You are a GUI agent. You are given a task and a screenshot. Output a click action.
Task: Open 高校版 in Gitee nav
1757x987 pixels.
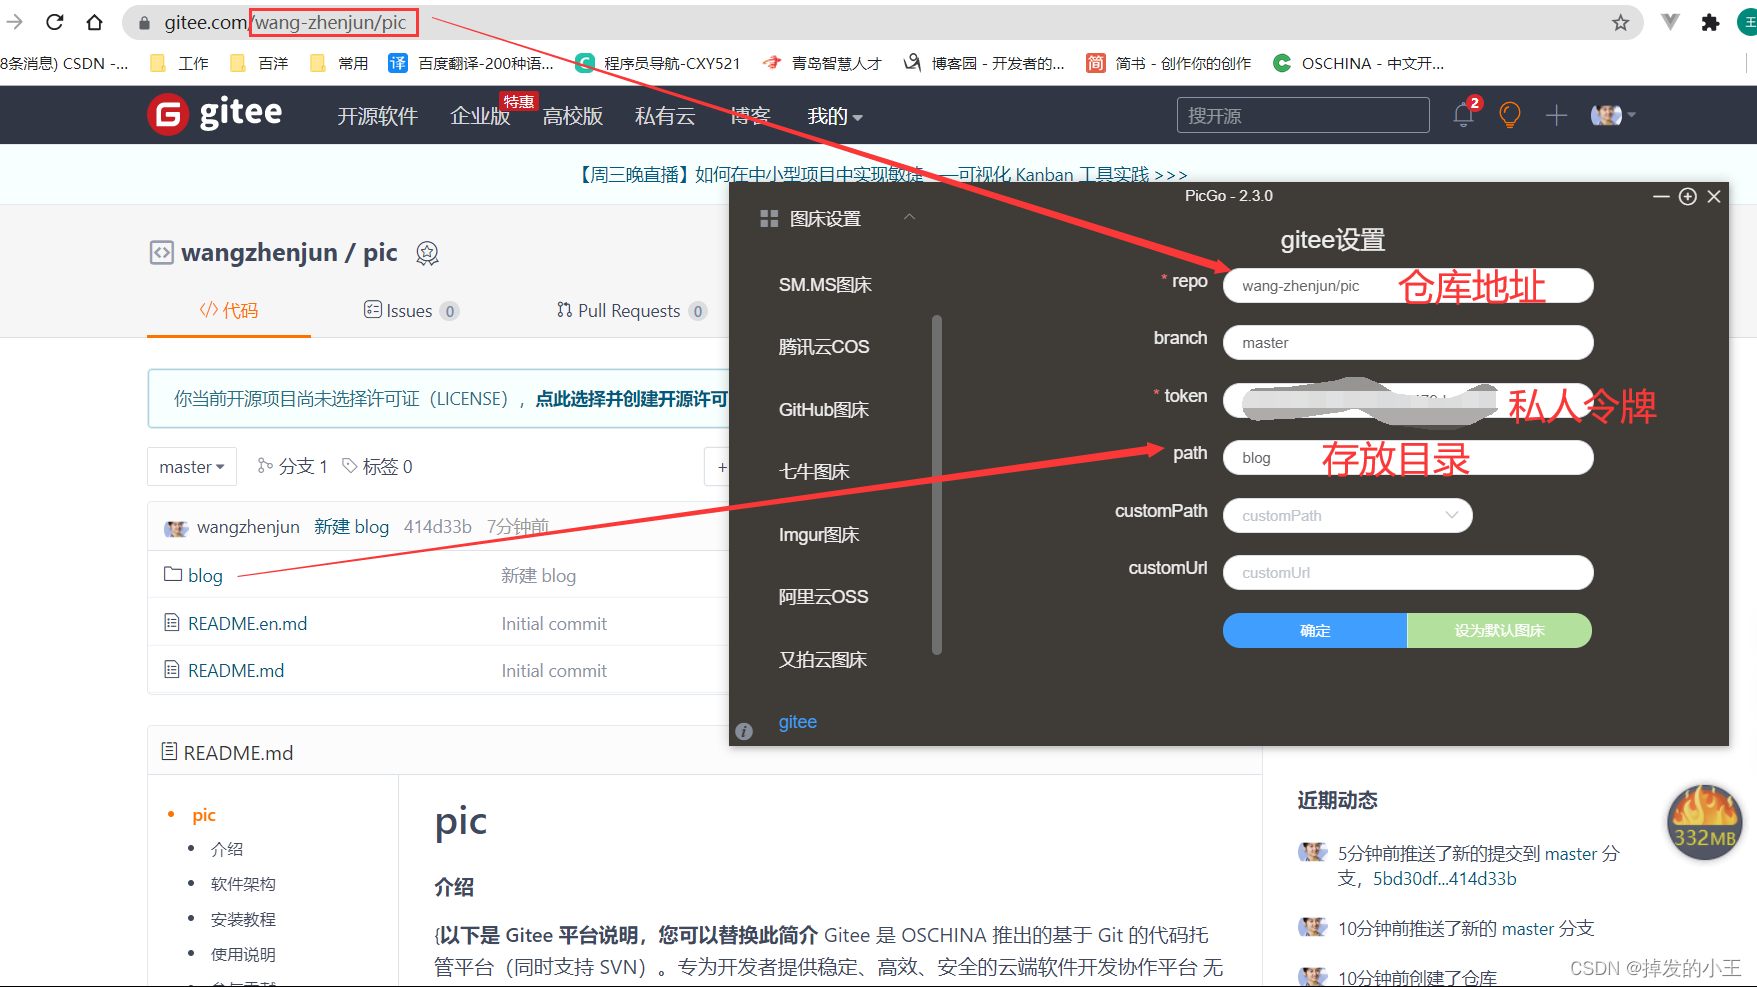(x=573, y=116)
